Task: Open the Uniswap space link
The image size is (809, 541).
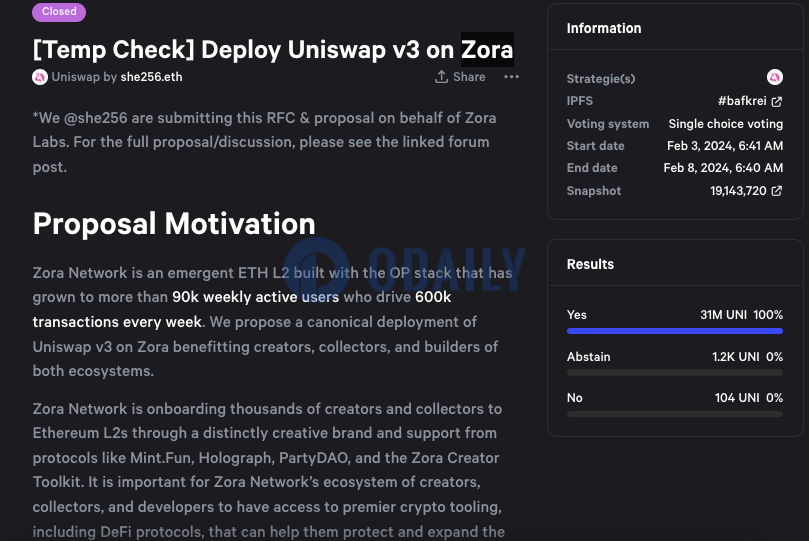Action: (x=75, y=77)
